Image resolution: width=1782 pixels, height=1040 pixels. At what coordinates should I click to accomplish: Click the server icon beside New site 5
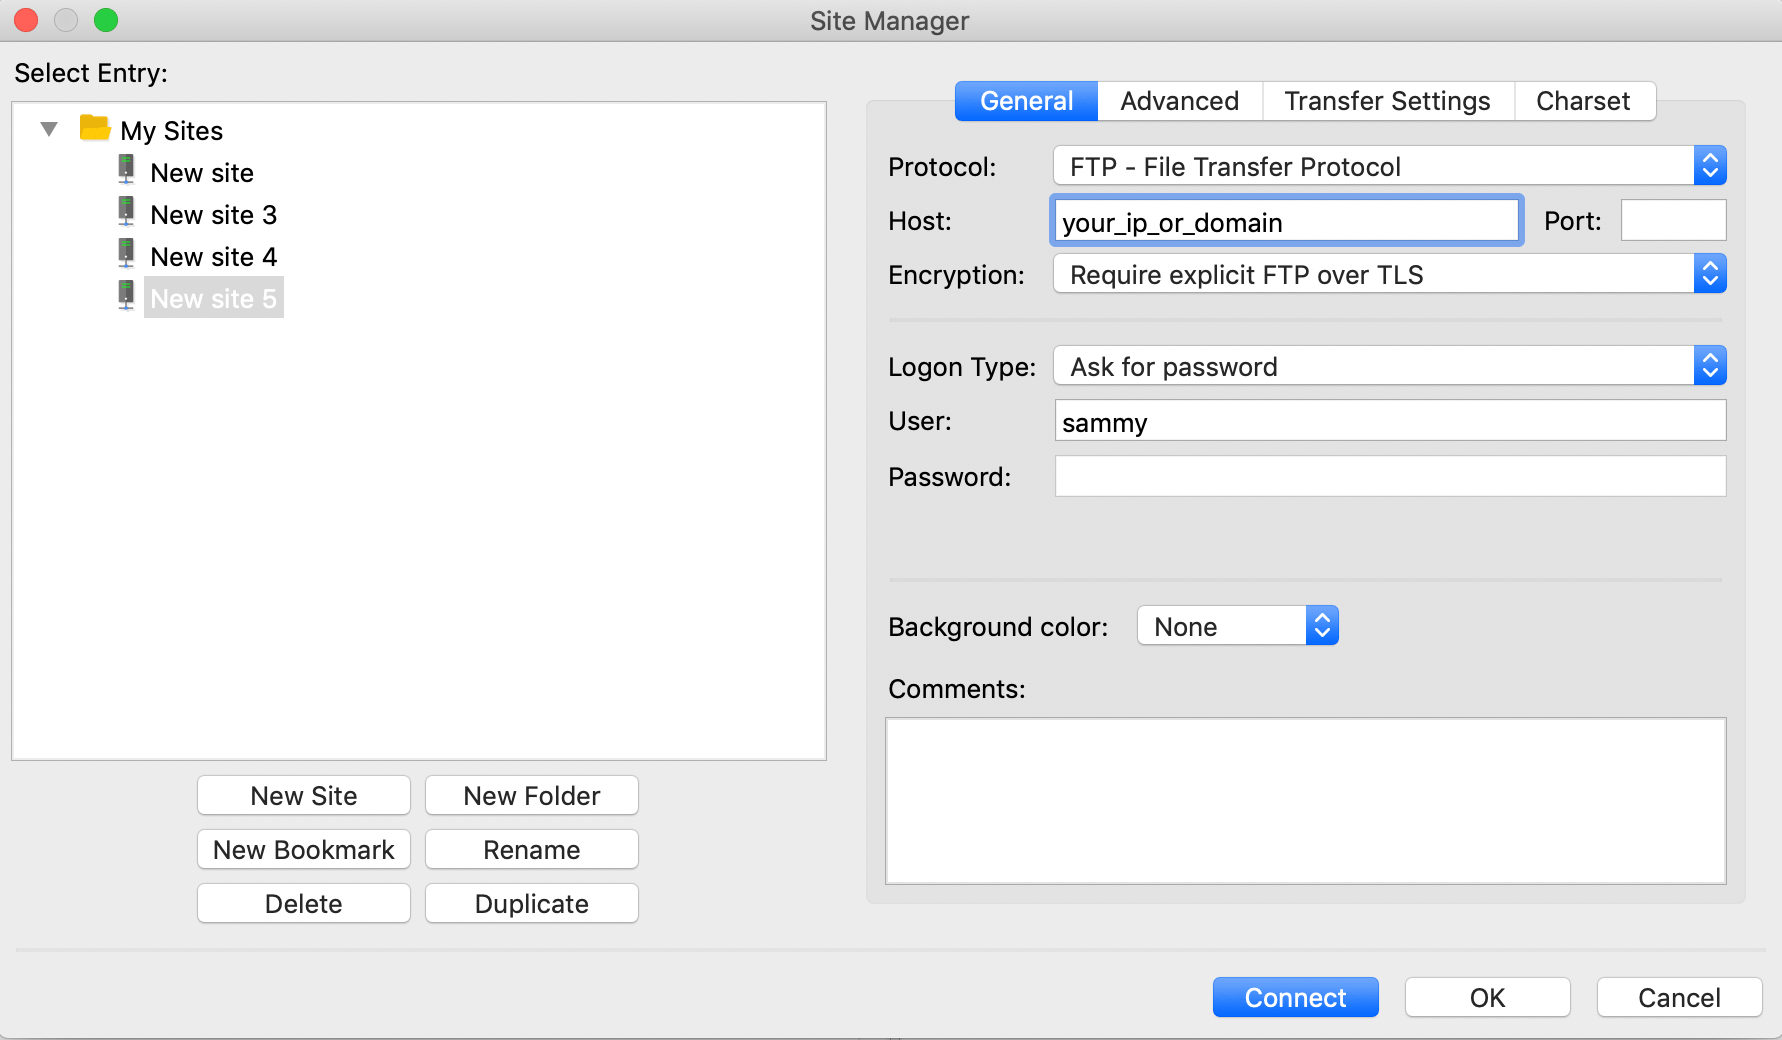point(126,296)
